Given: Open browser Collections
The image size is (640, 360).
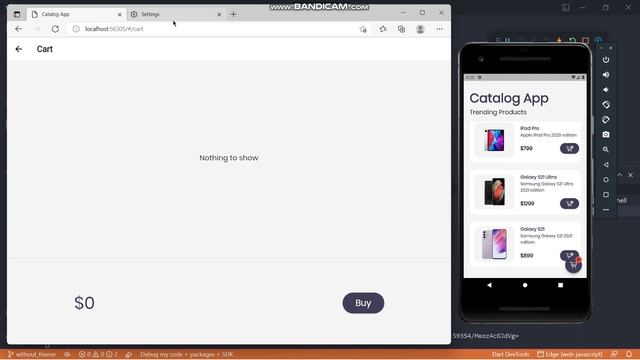Looking at the screenshot, I should (401, 29).
